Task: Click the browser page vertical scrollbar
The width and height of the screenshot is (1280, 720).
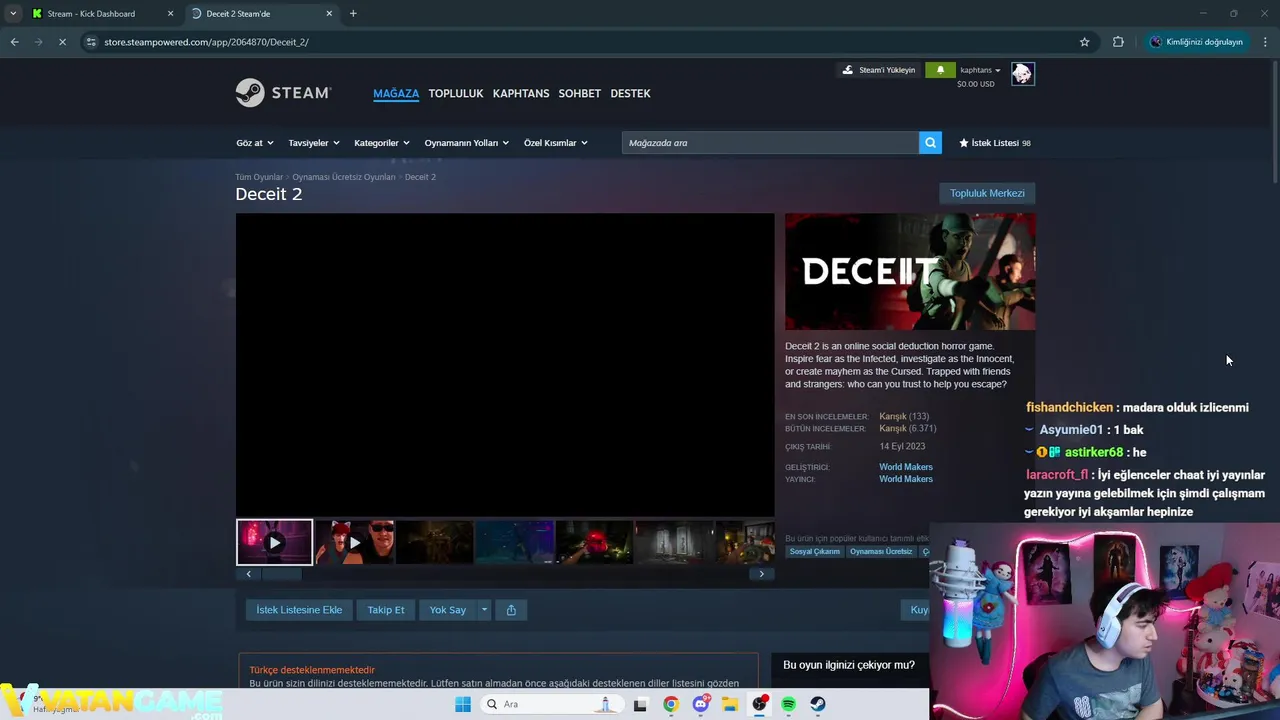Action: pos(1275,120)
